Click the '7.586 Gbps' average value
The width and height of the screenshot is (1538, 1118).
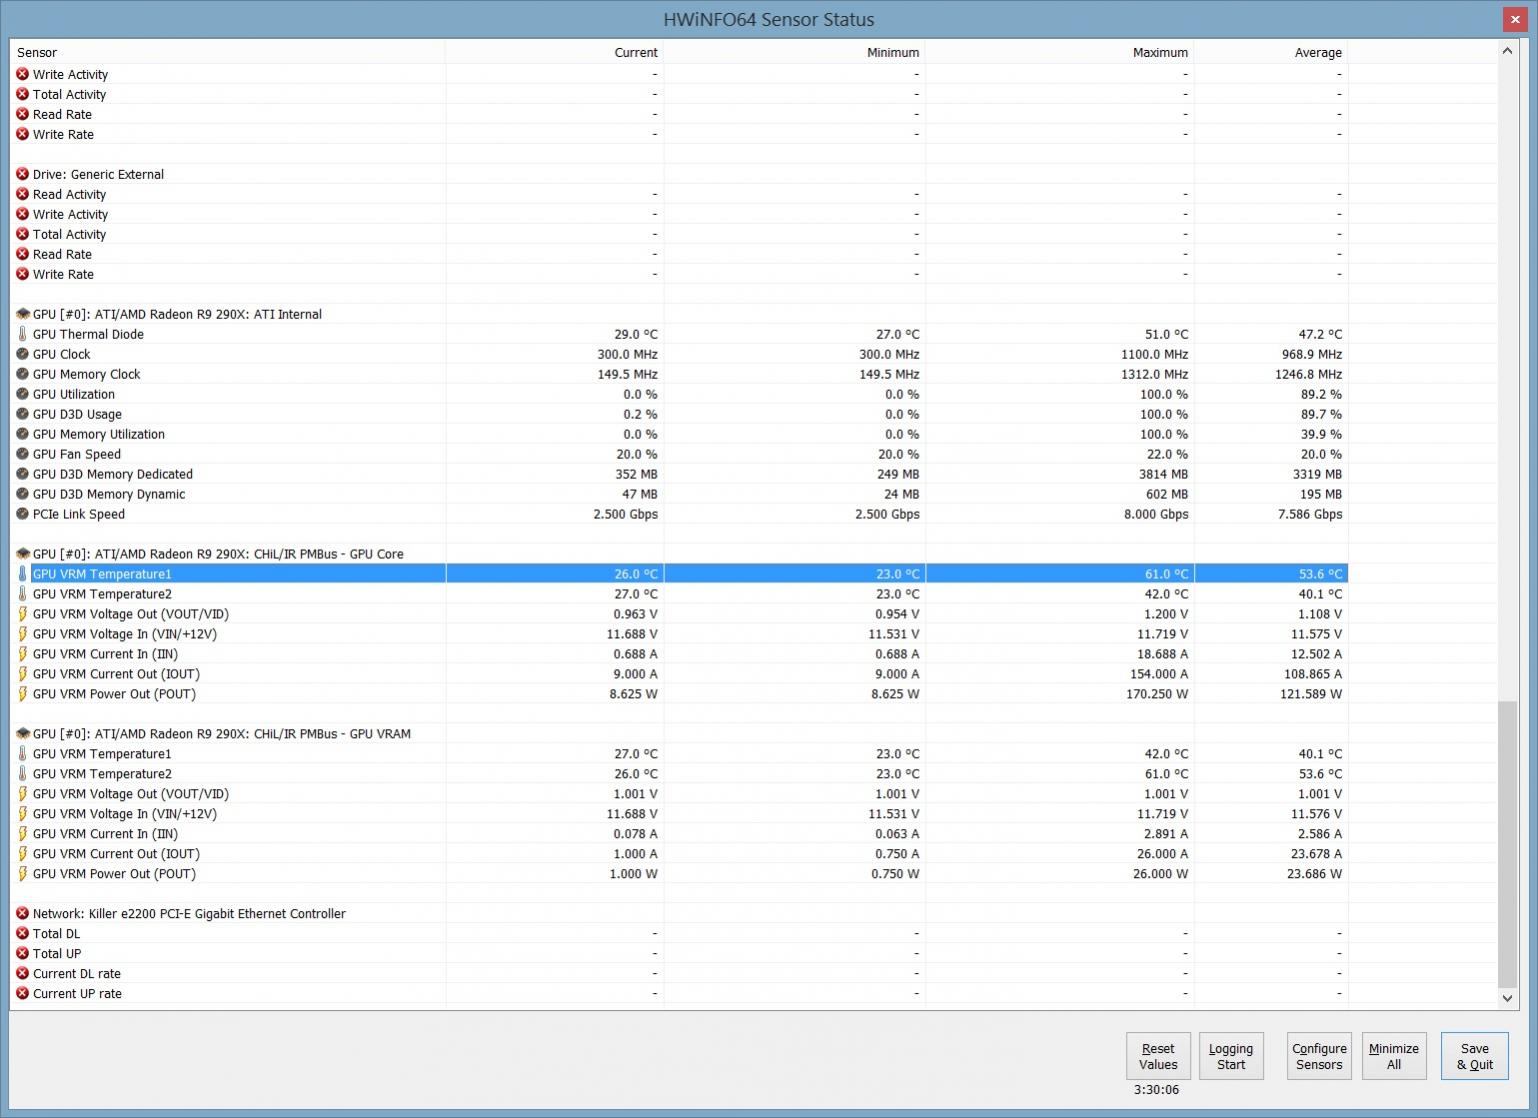[x=1310, y=514]
